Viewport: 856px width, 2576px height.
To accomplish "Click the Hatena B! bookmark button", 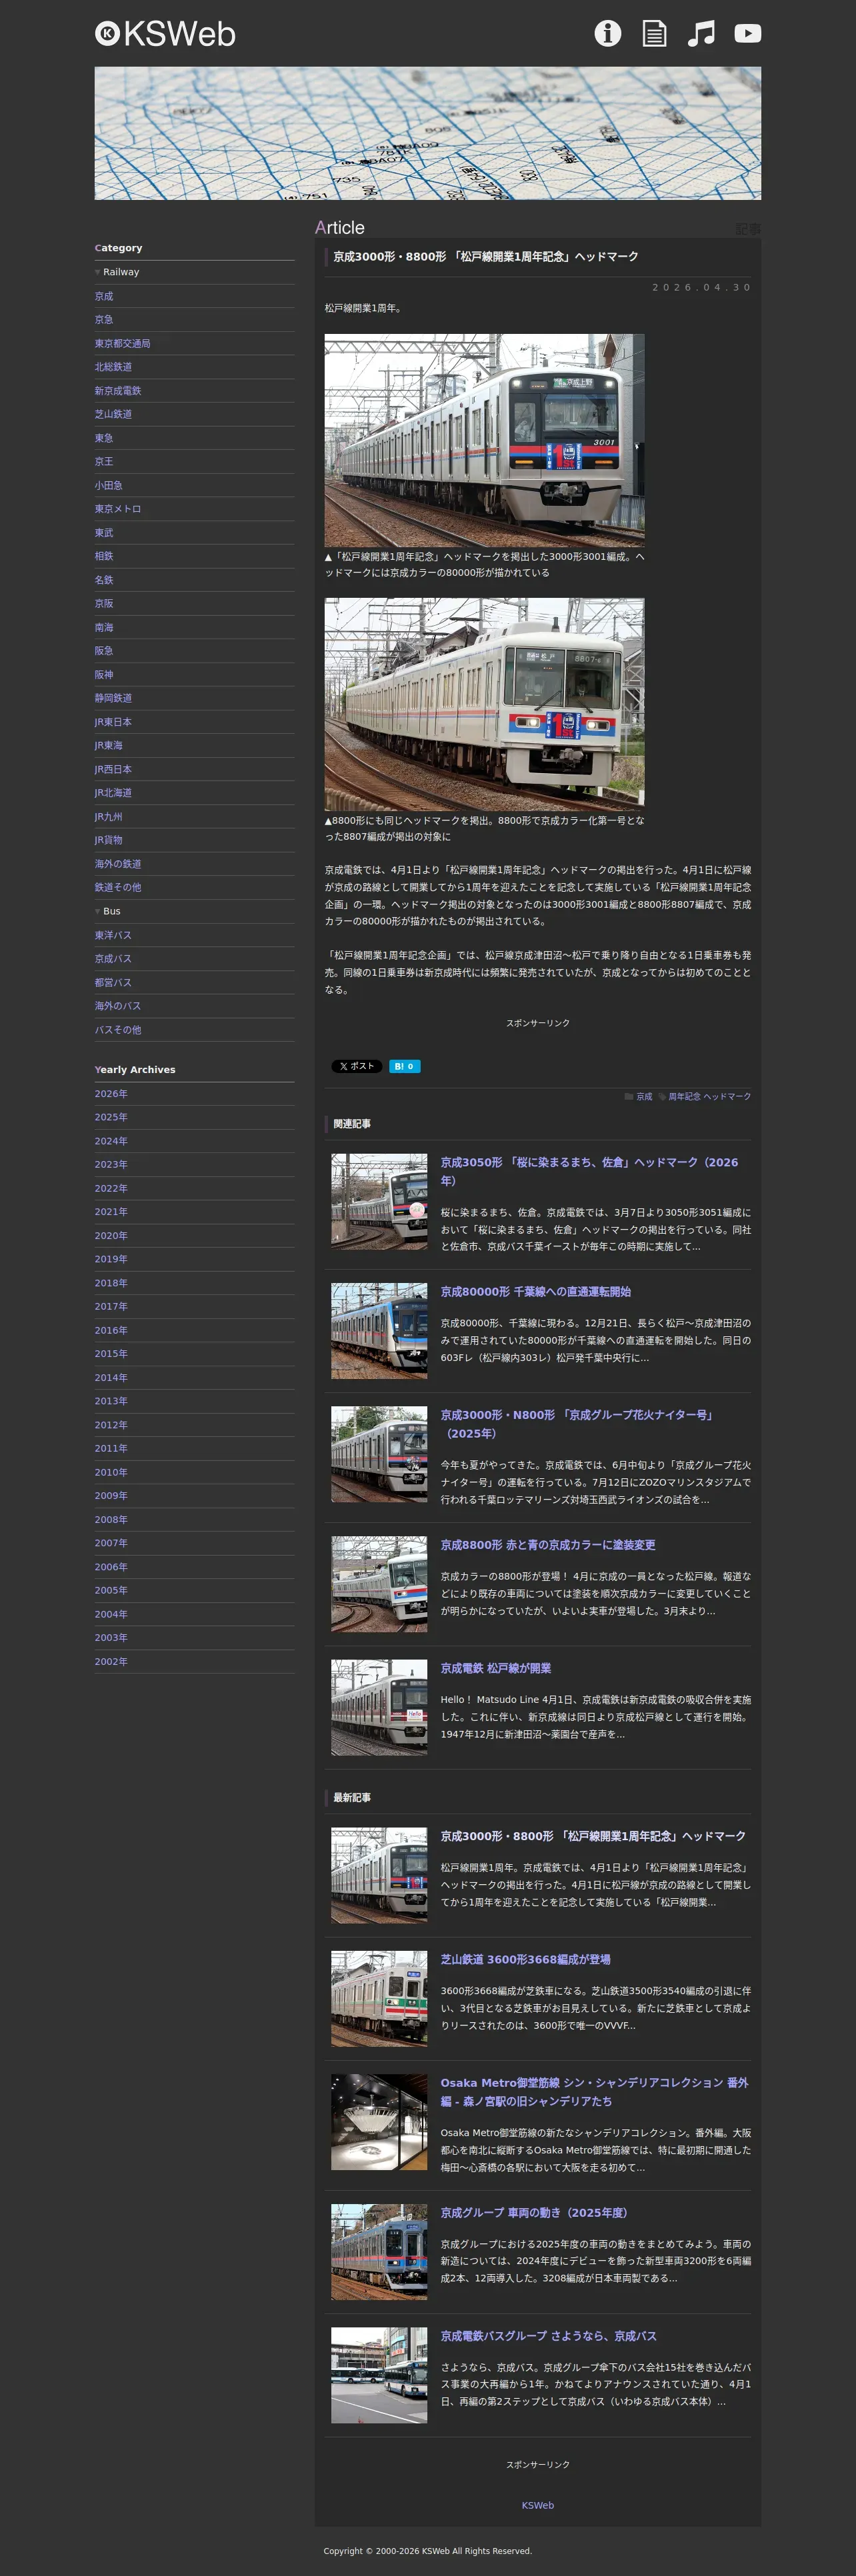I will 405,1066.
